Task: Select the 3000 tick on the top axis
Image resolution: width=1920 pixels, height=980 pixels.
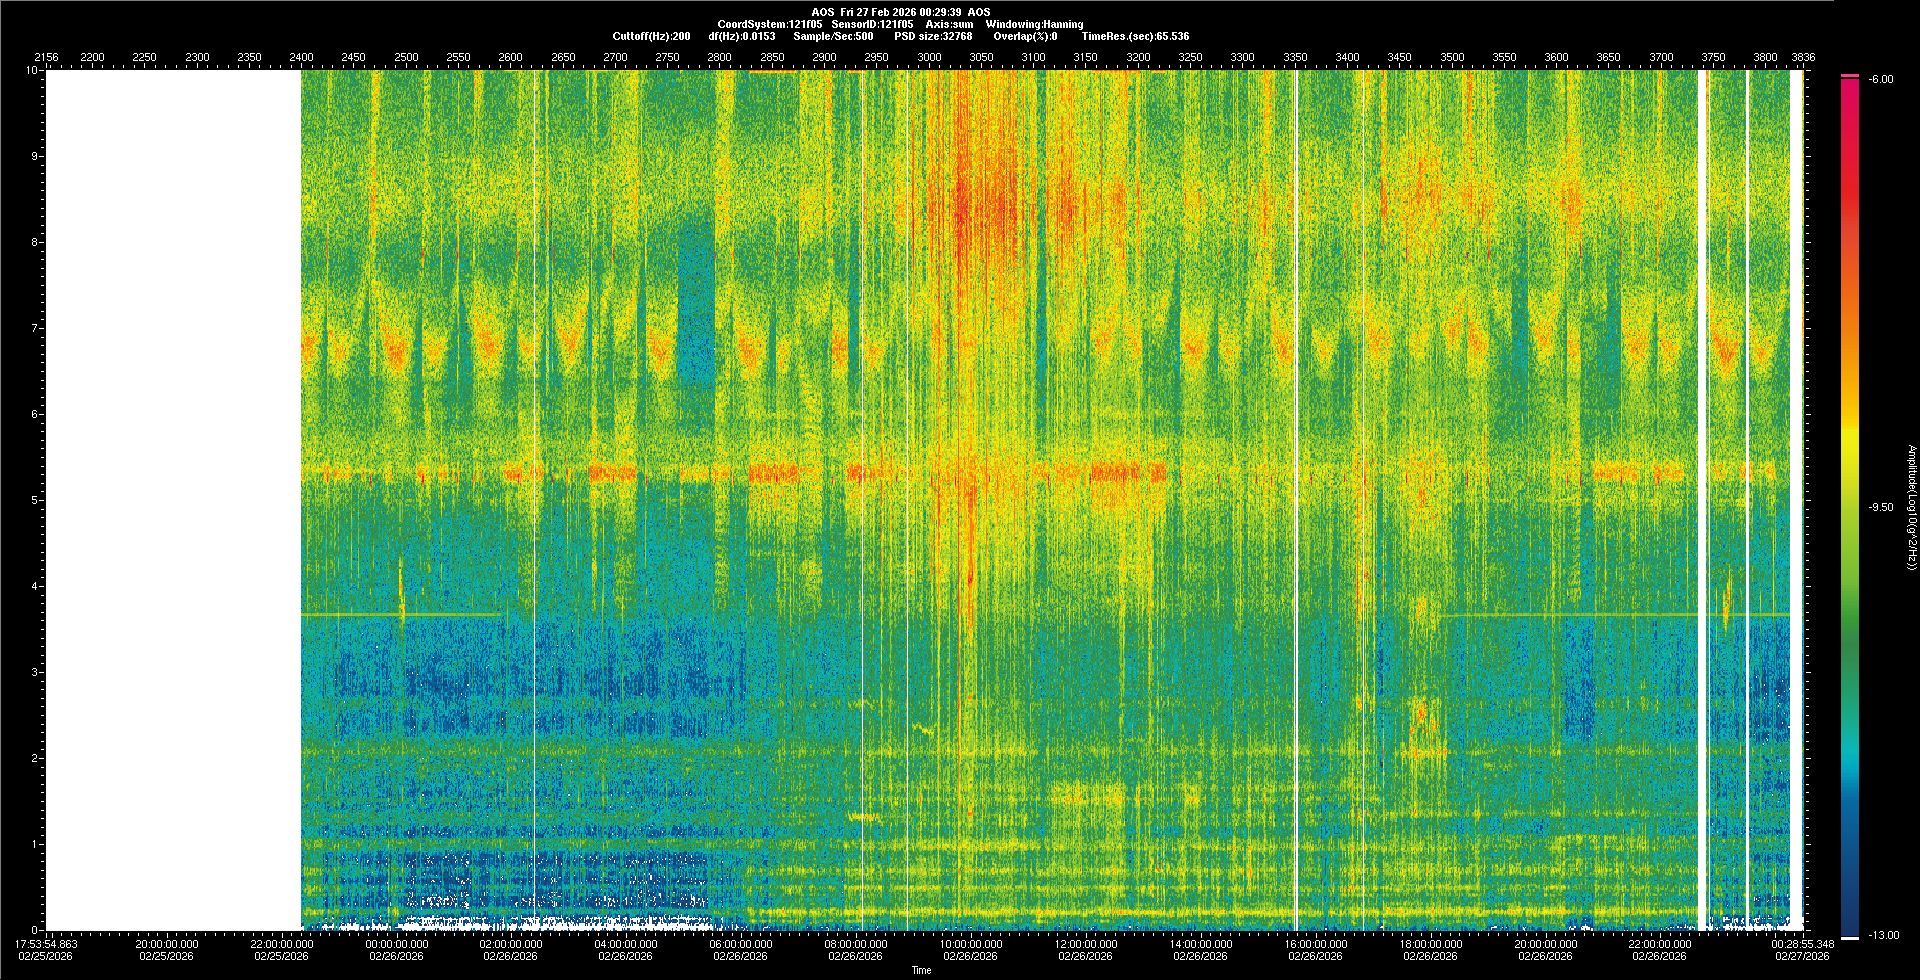Action: 929,57
